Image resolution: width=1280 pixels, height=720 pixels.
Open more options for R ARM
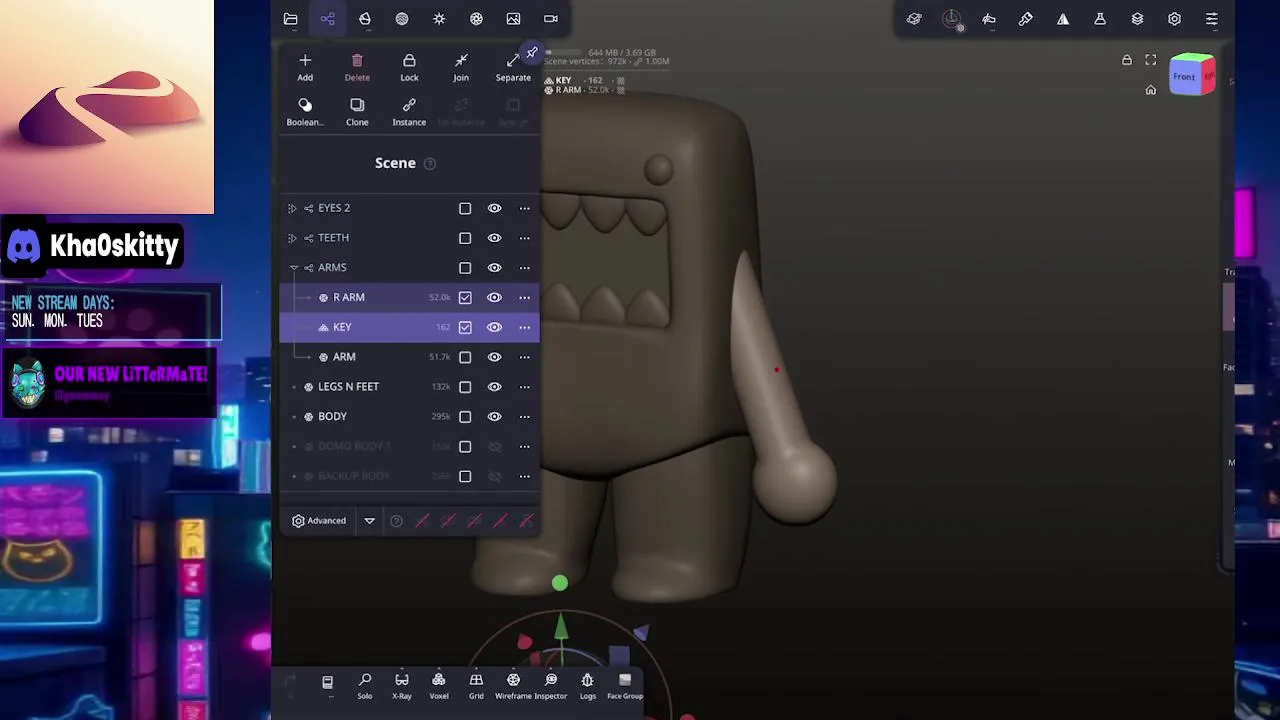[524, 297]
